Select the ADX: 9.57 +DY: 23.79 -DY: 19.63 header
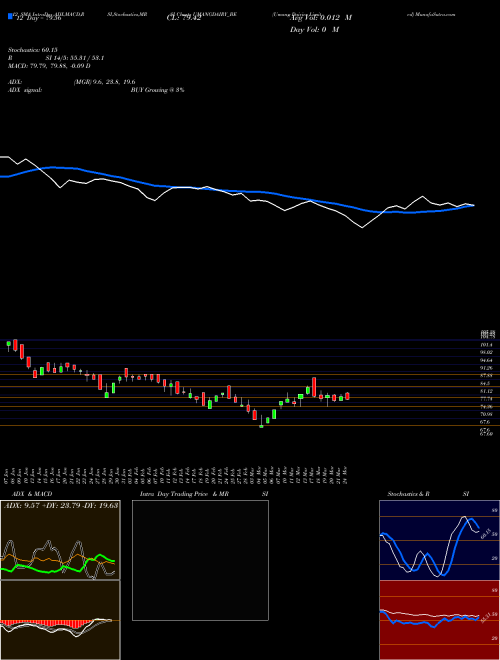Image resolution: width=500 pixels, height=660 pixels. click(x=61, y=505)
